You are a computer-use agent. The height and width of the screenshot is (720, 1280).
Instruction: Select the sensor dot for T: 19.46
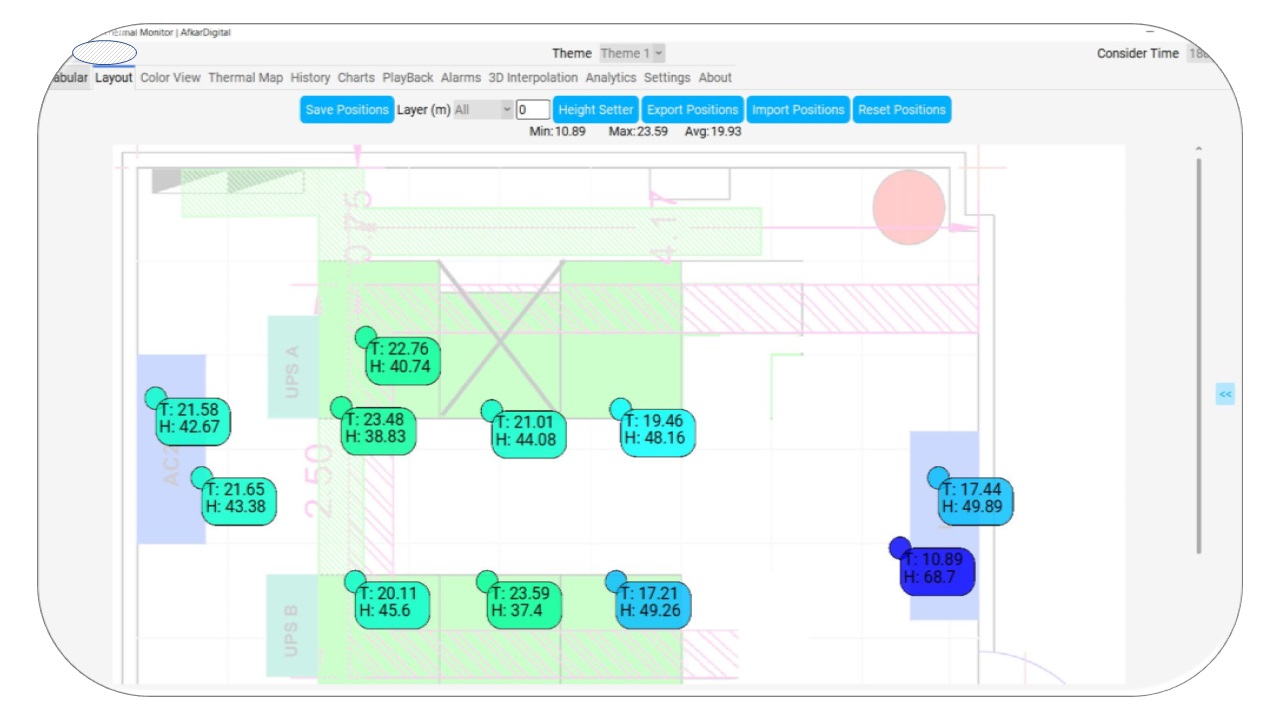(620, 408)
